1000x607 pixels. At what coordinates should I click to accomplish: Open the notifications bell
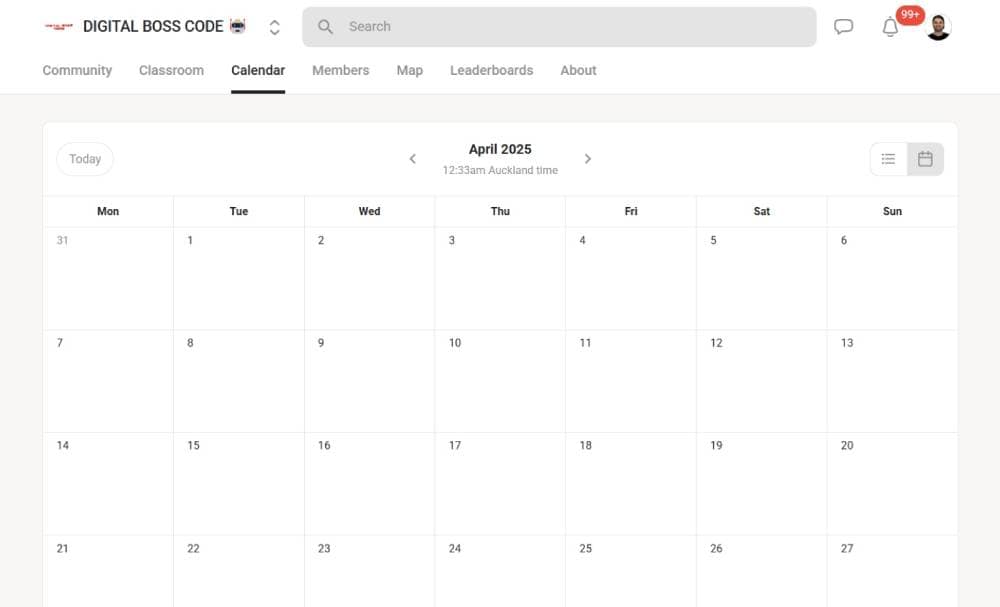tap(890, 27)
